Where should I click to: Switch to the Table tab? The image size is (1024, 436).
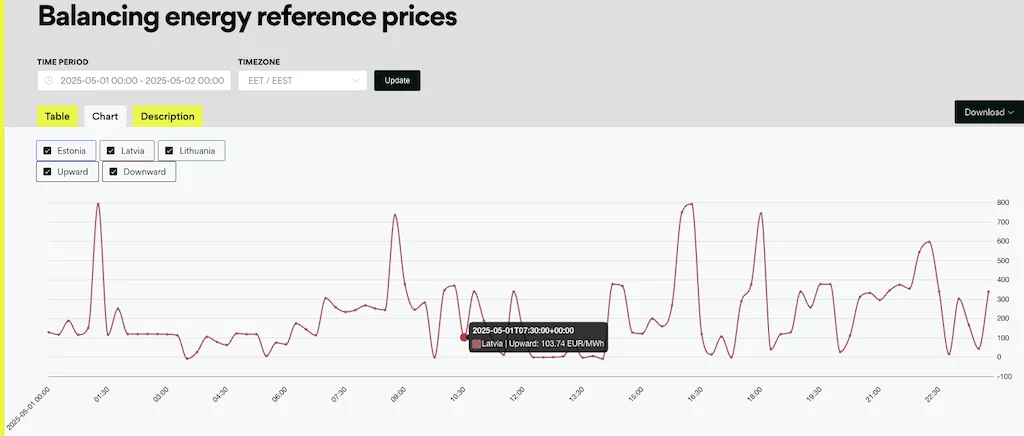[57, 116]
